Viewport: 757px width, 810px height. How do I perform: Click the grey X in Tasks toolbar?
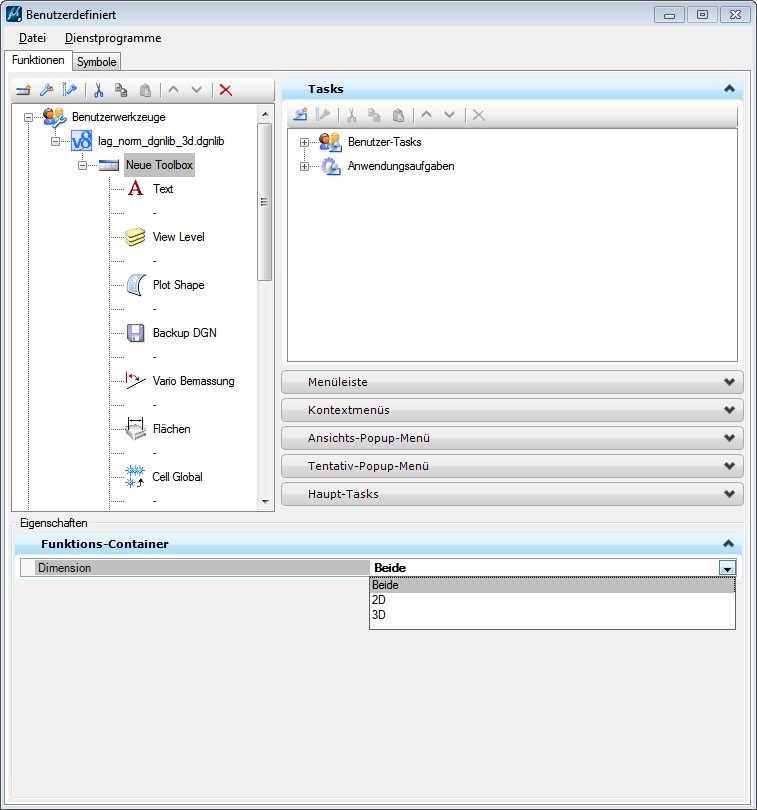[479, 115]
